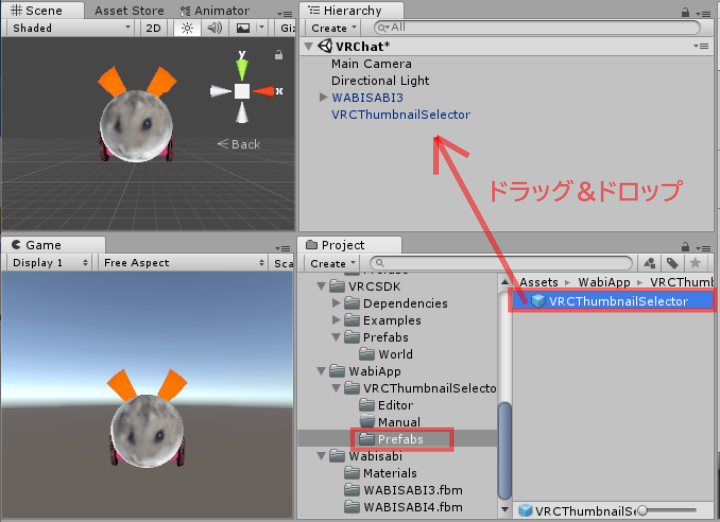Open the Project panel options menu
Screen dimensions: 720x522
703,248
